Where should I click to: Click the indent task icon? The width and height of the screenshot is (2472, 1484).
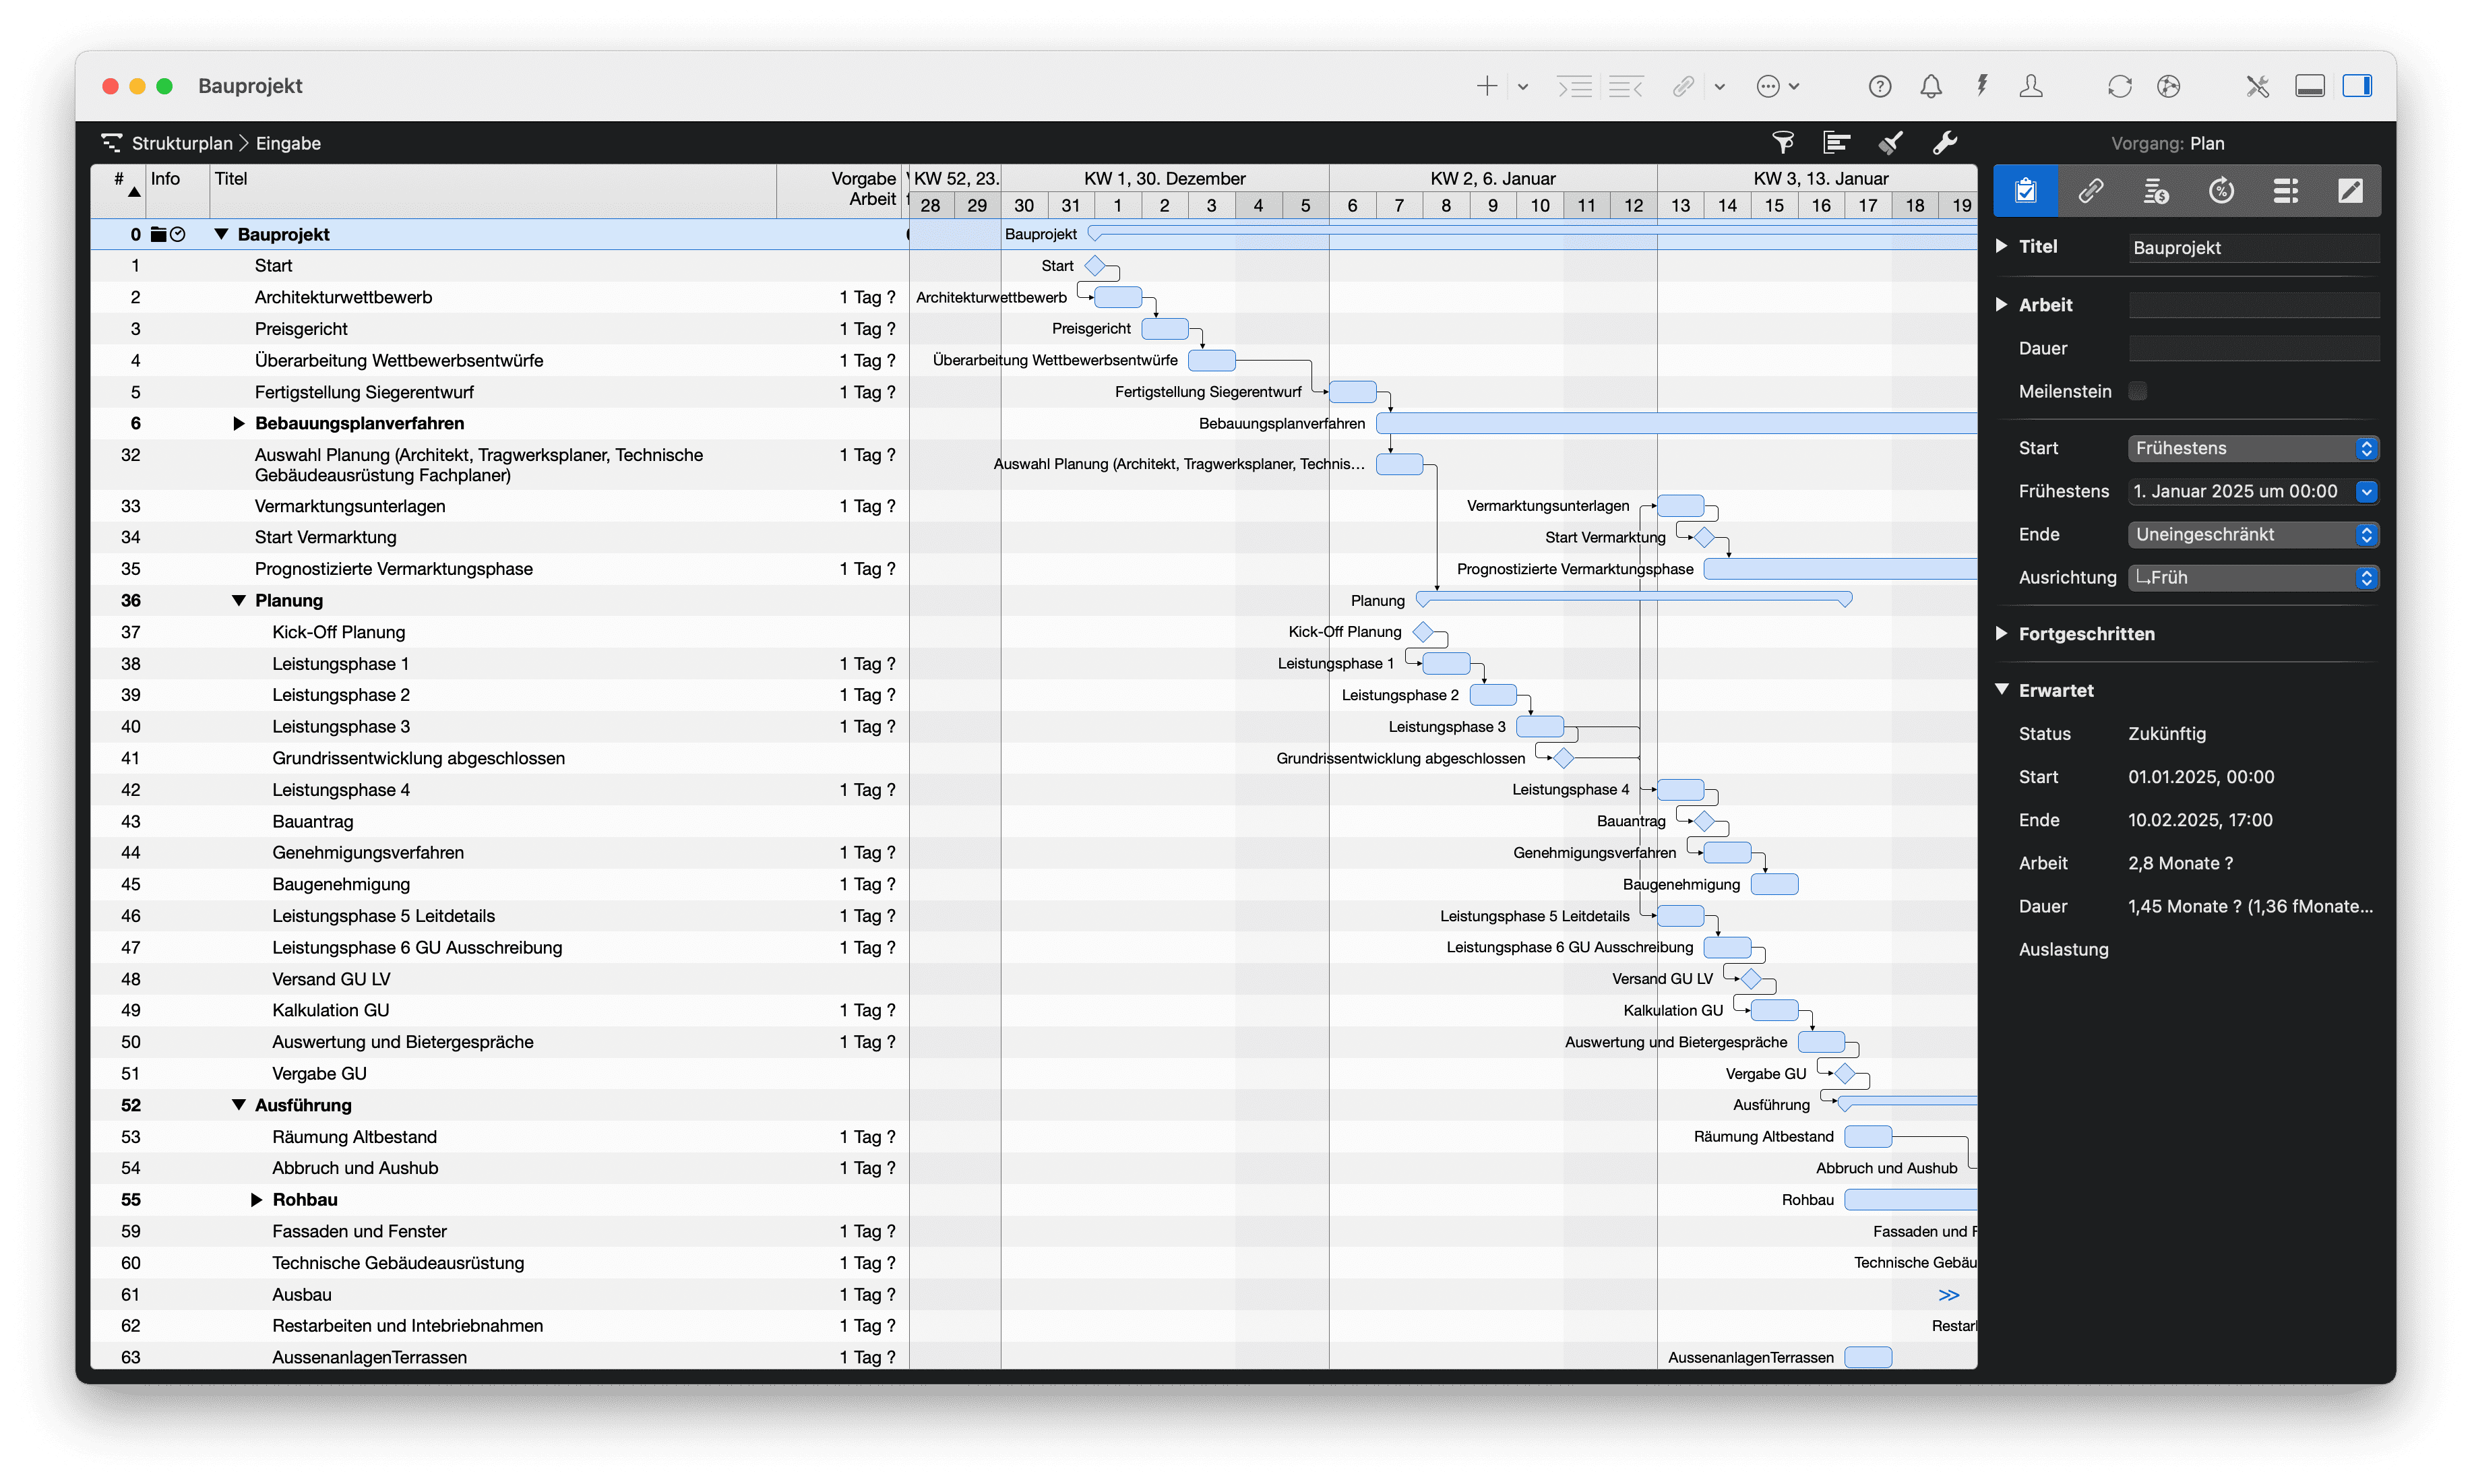[x=1575, y=87]
